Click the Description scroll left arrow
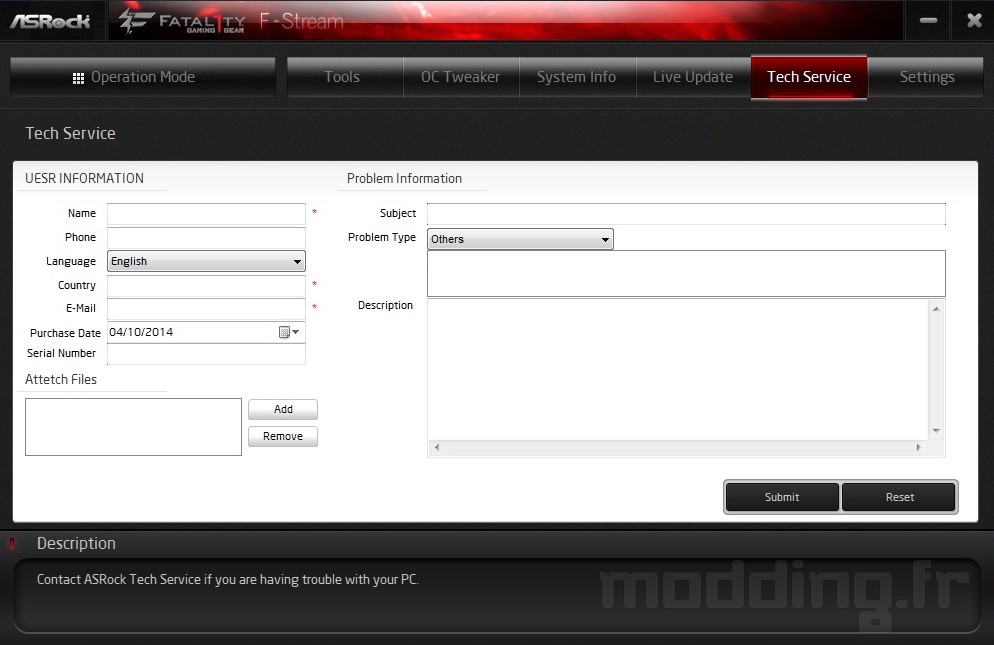The height and width of the screenshot is (645, 994). (x=437, y=448)
